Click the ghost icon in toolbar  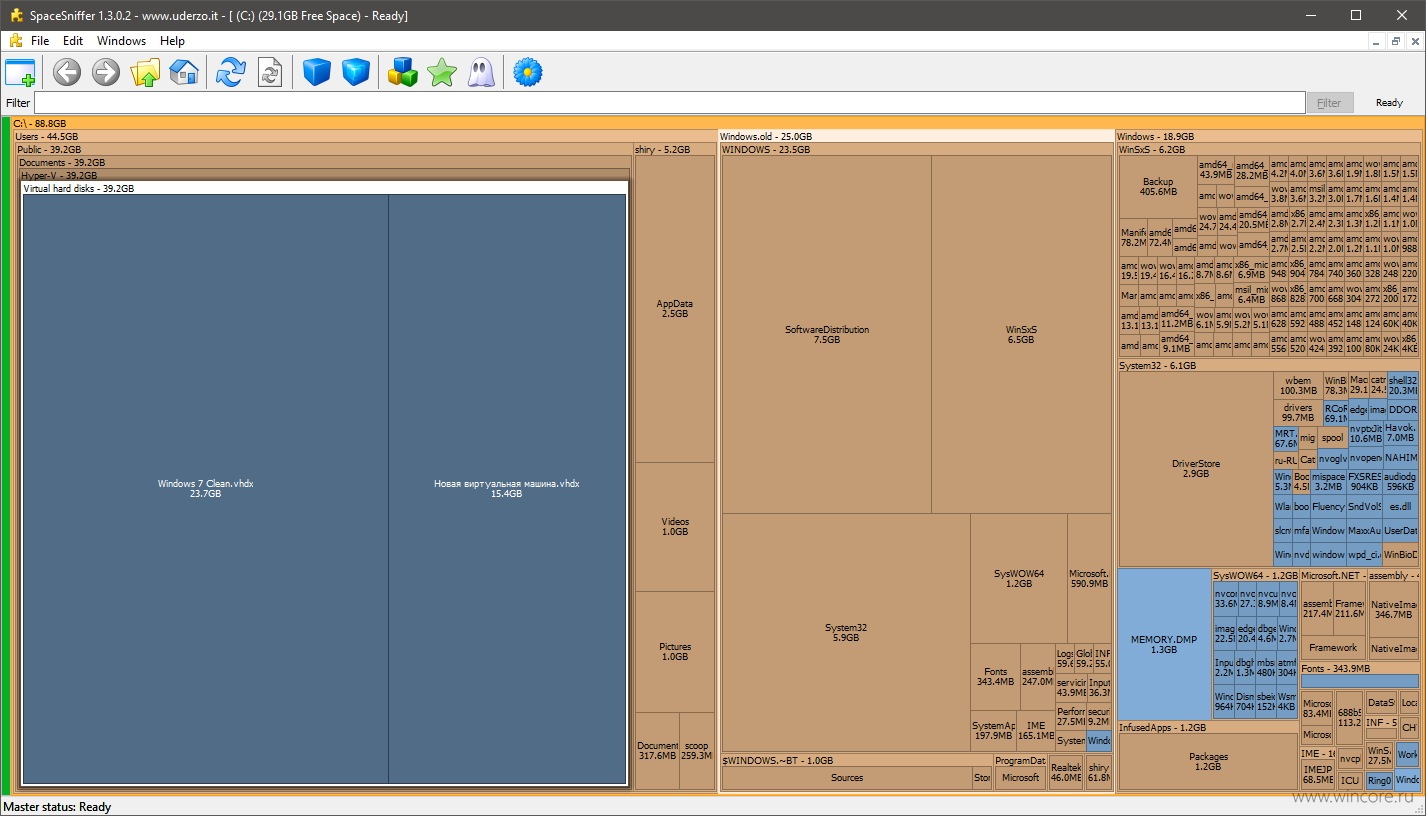(x=481, y=72)
